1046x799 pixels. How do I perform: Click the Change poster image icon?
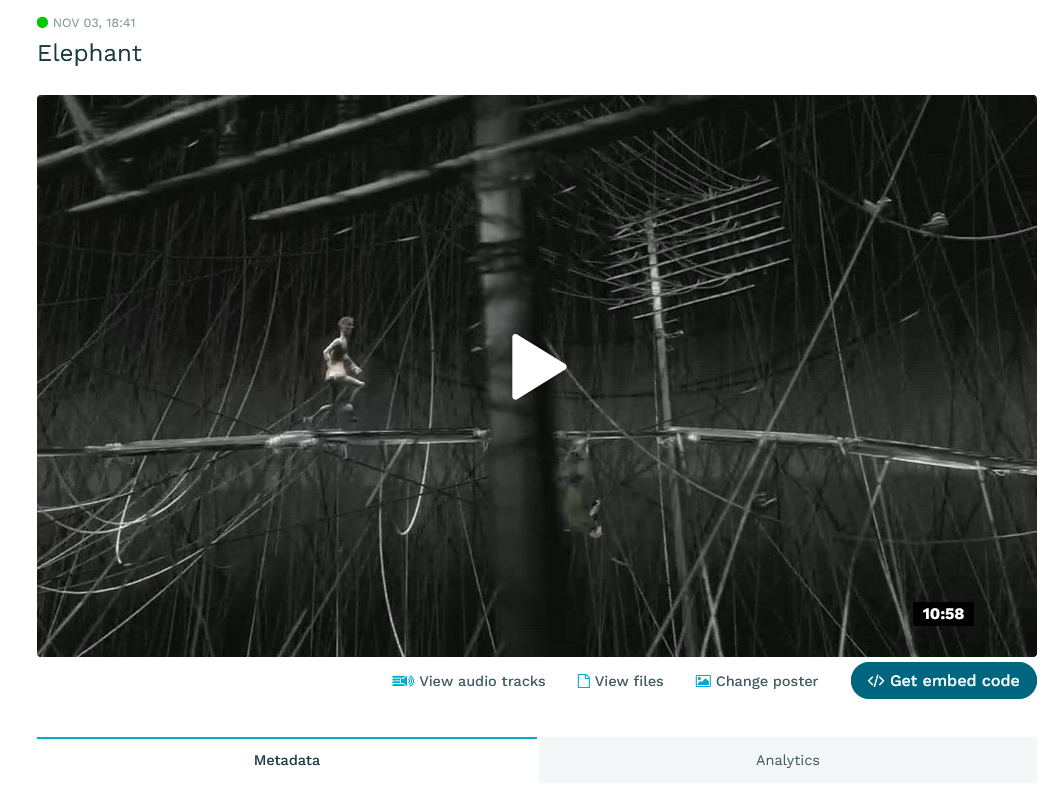702,681
